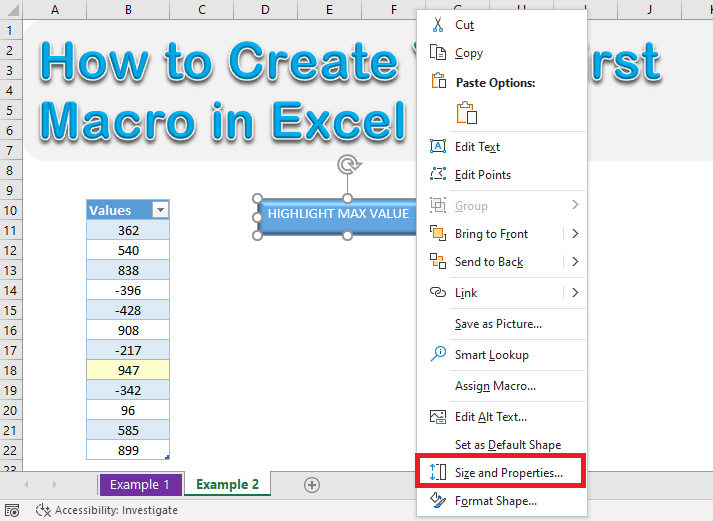Select row 18 header
The image size is (713, 521).
click(10, 370)
